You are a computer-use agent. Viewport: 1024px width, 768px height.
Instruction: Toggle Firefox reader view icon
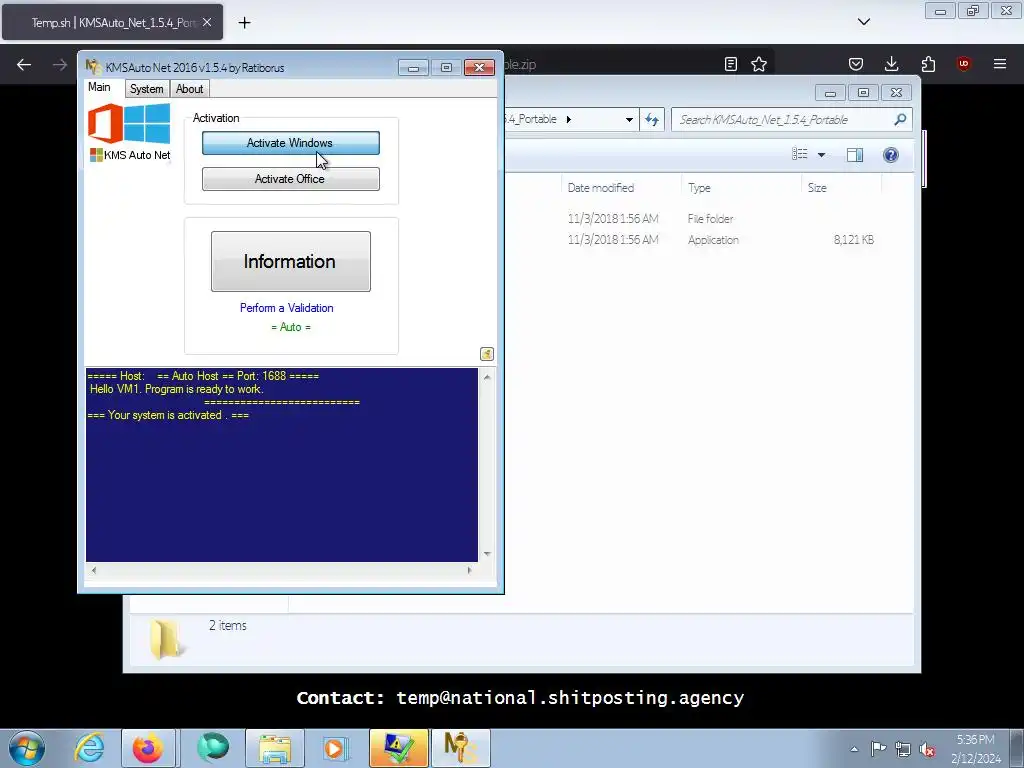click(x=731, y=64)
